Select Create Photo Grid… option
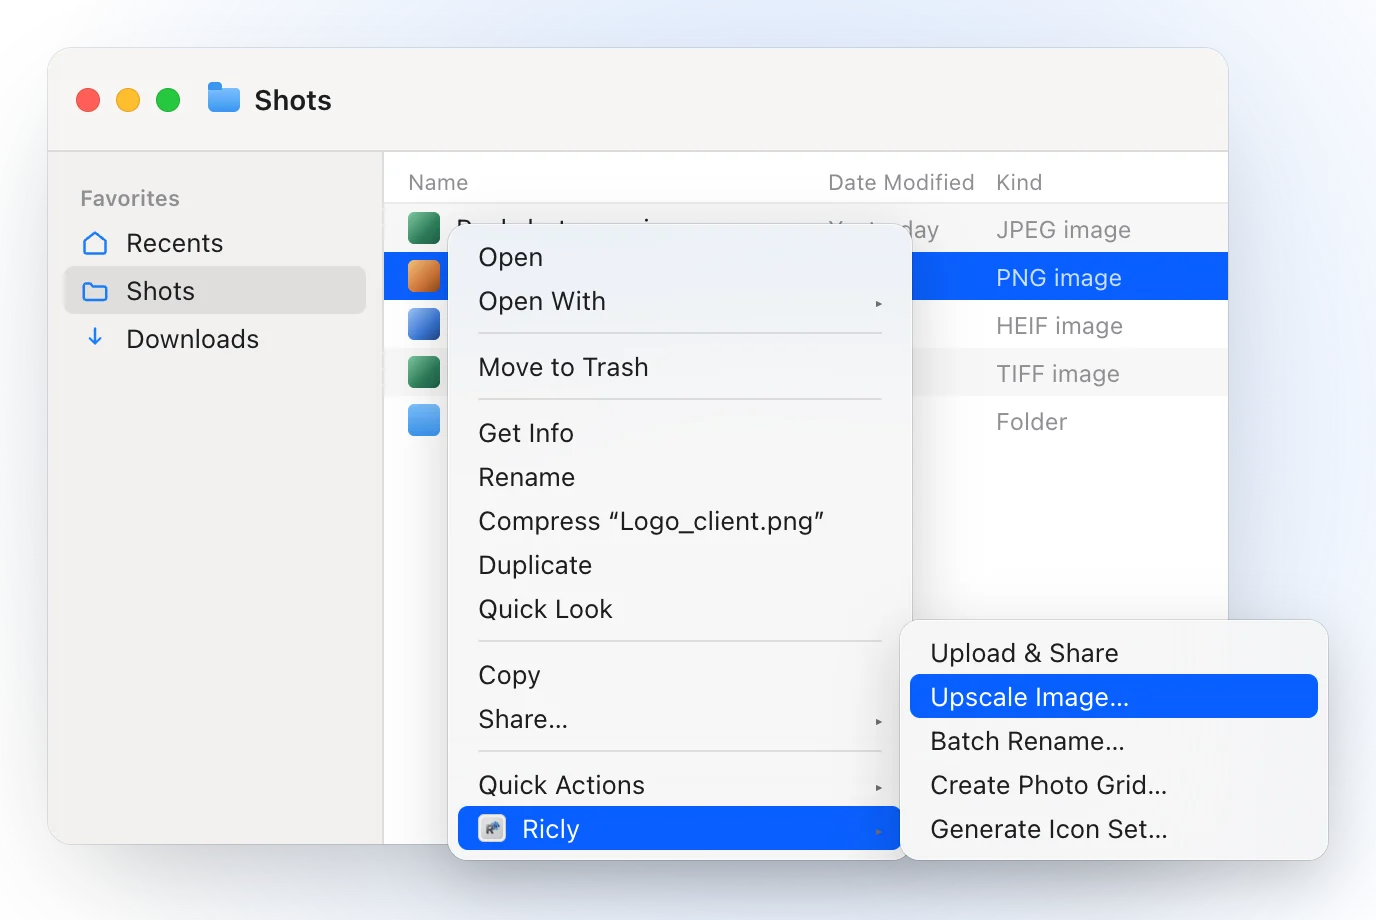 coord(1114,785)
